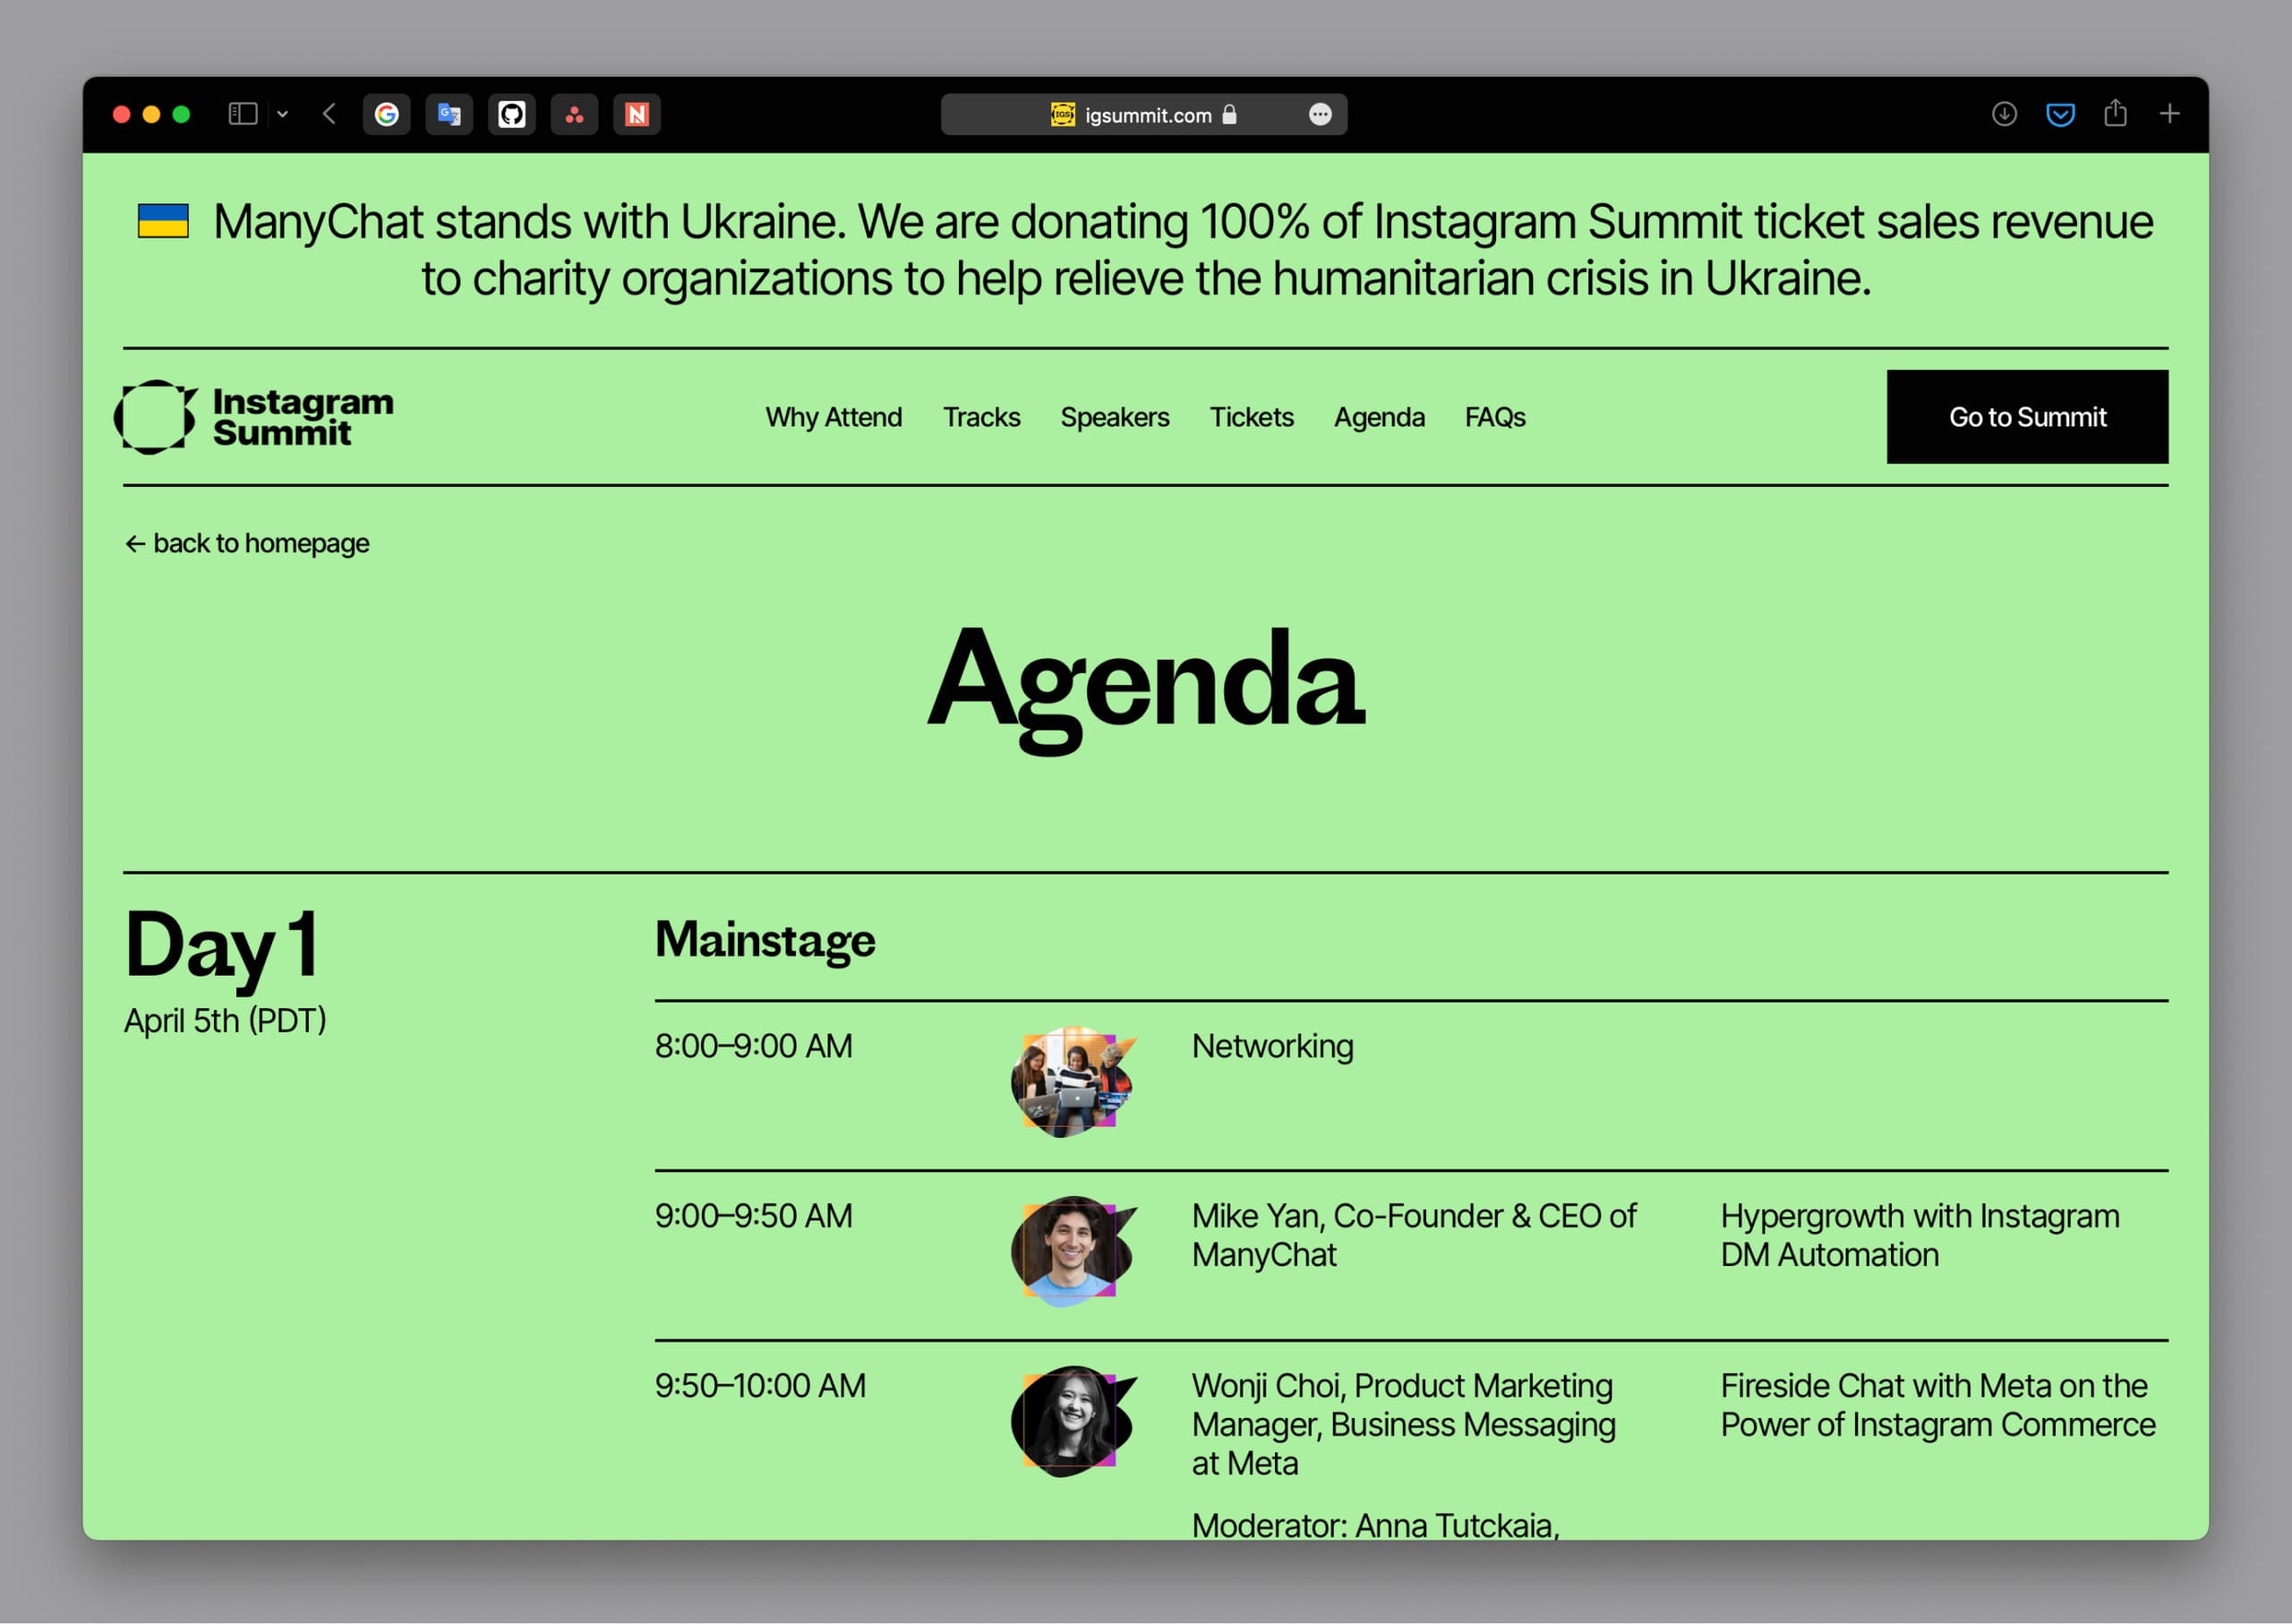
Task: Click the Instagram Summit logo
Action: coord(254,417)
